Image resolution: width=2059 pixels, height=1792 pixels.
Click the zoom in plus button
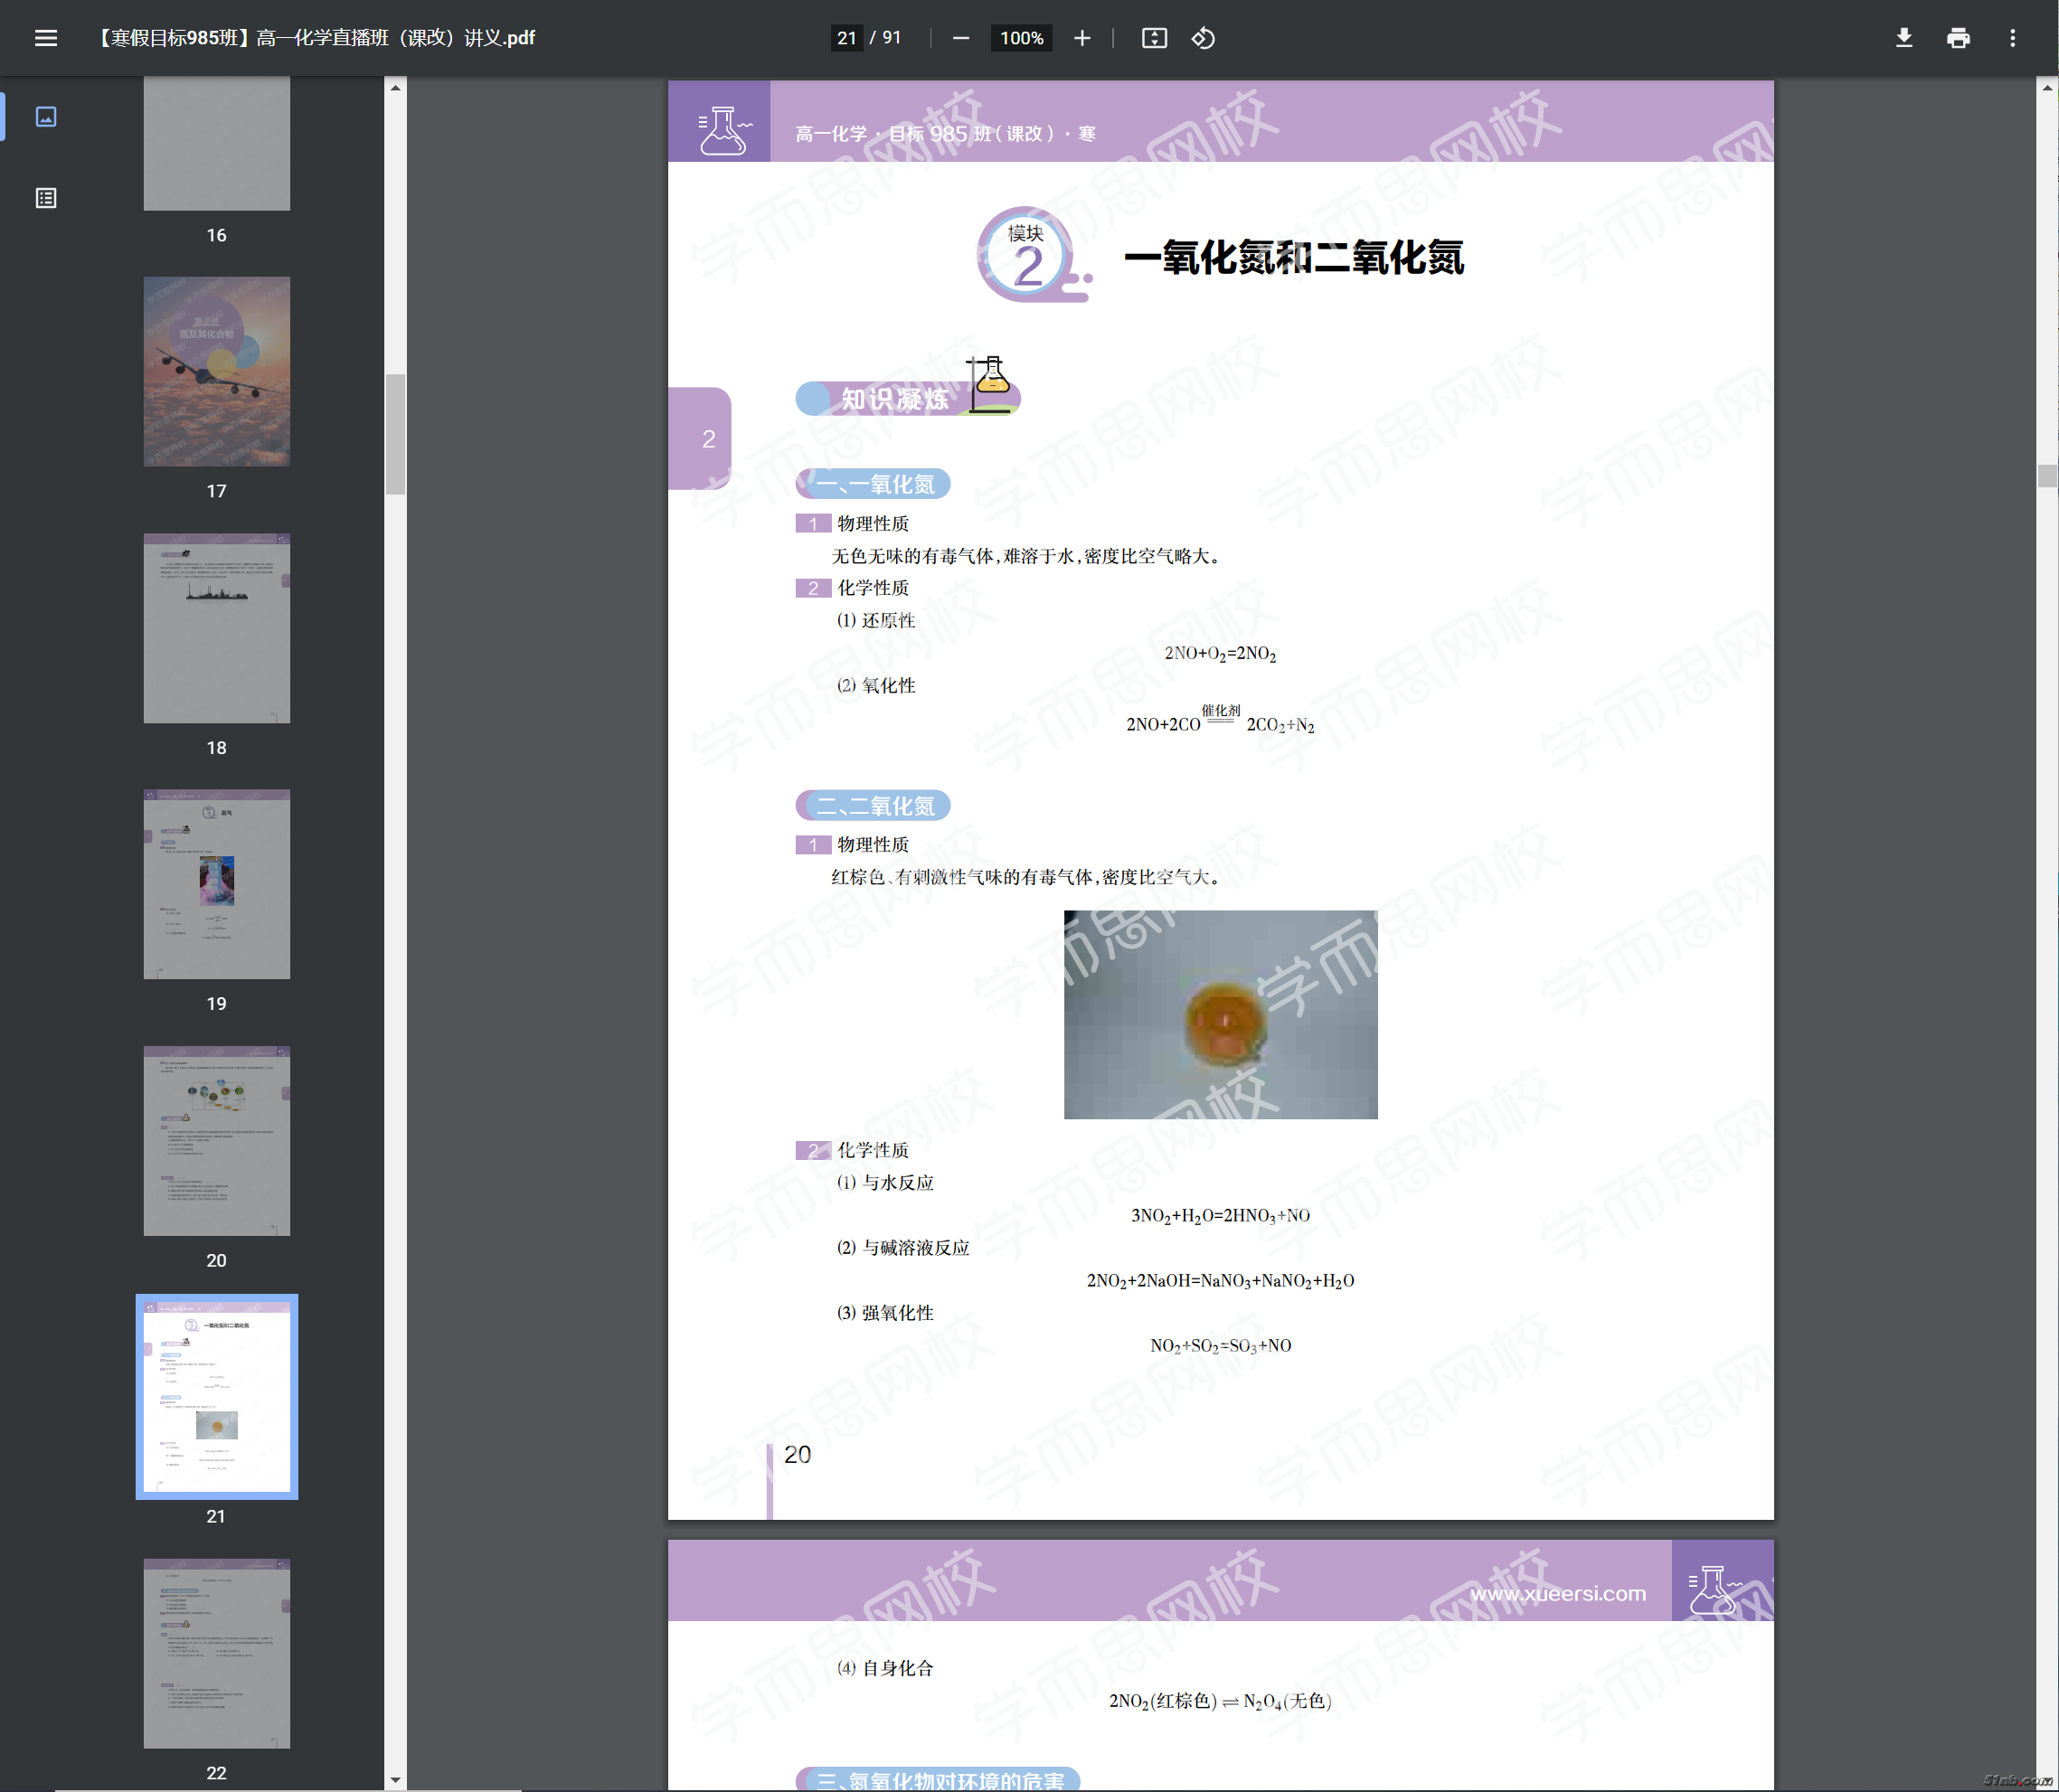click(1082, 38)
